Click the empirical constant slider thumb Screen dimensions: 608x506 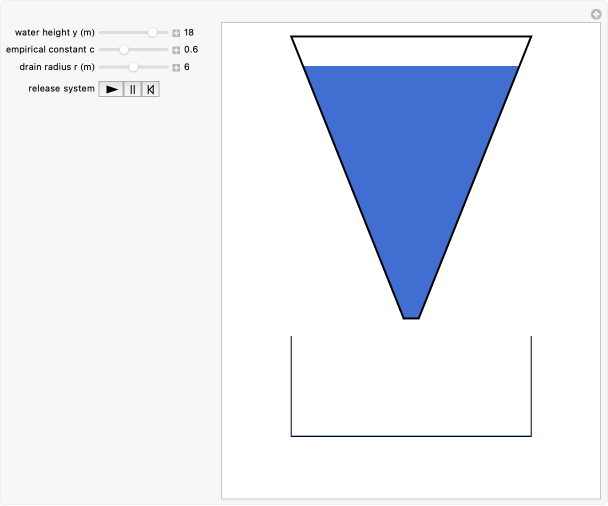124,50
